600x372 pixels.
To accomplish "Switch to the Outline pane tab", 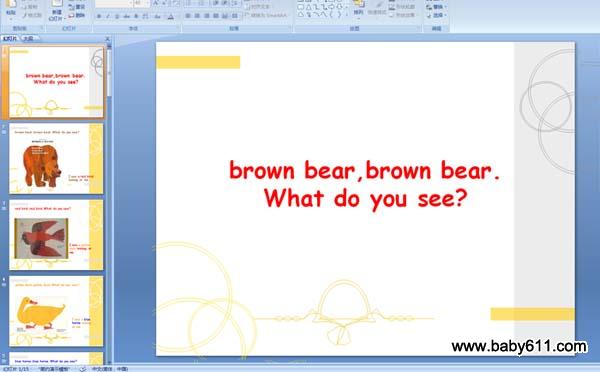I will (29, 38).
